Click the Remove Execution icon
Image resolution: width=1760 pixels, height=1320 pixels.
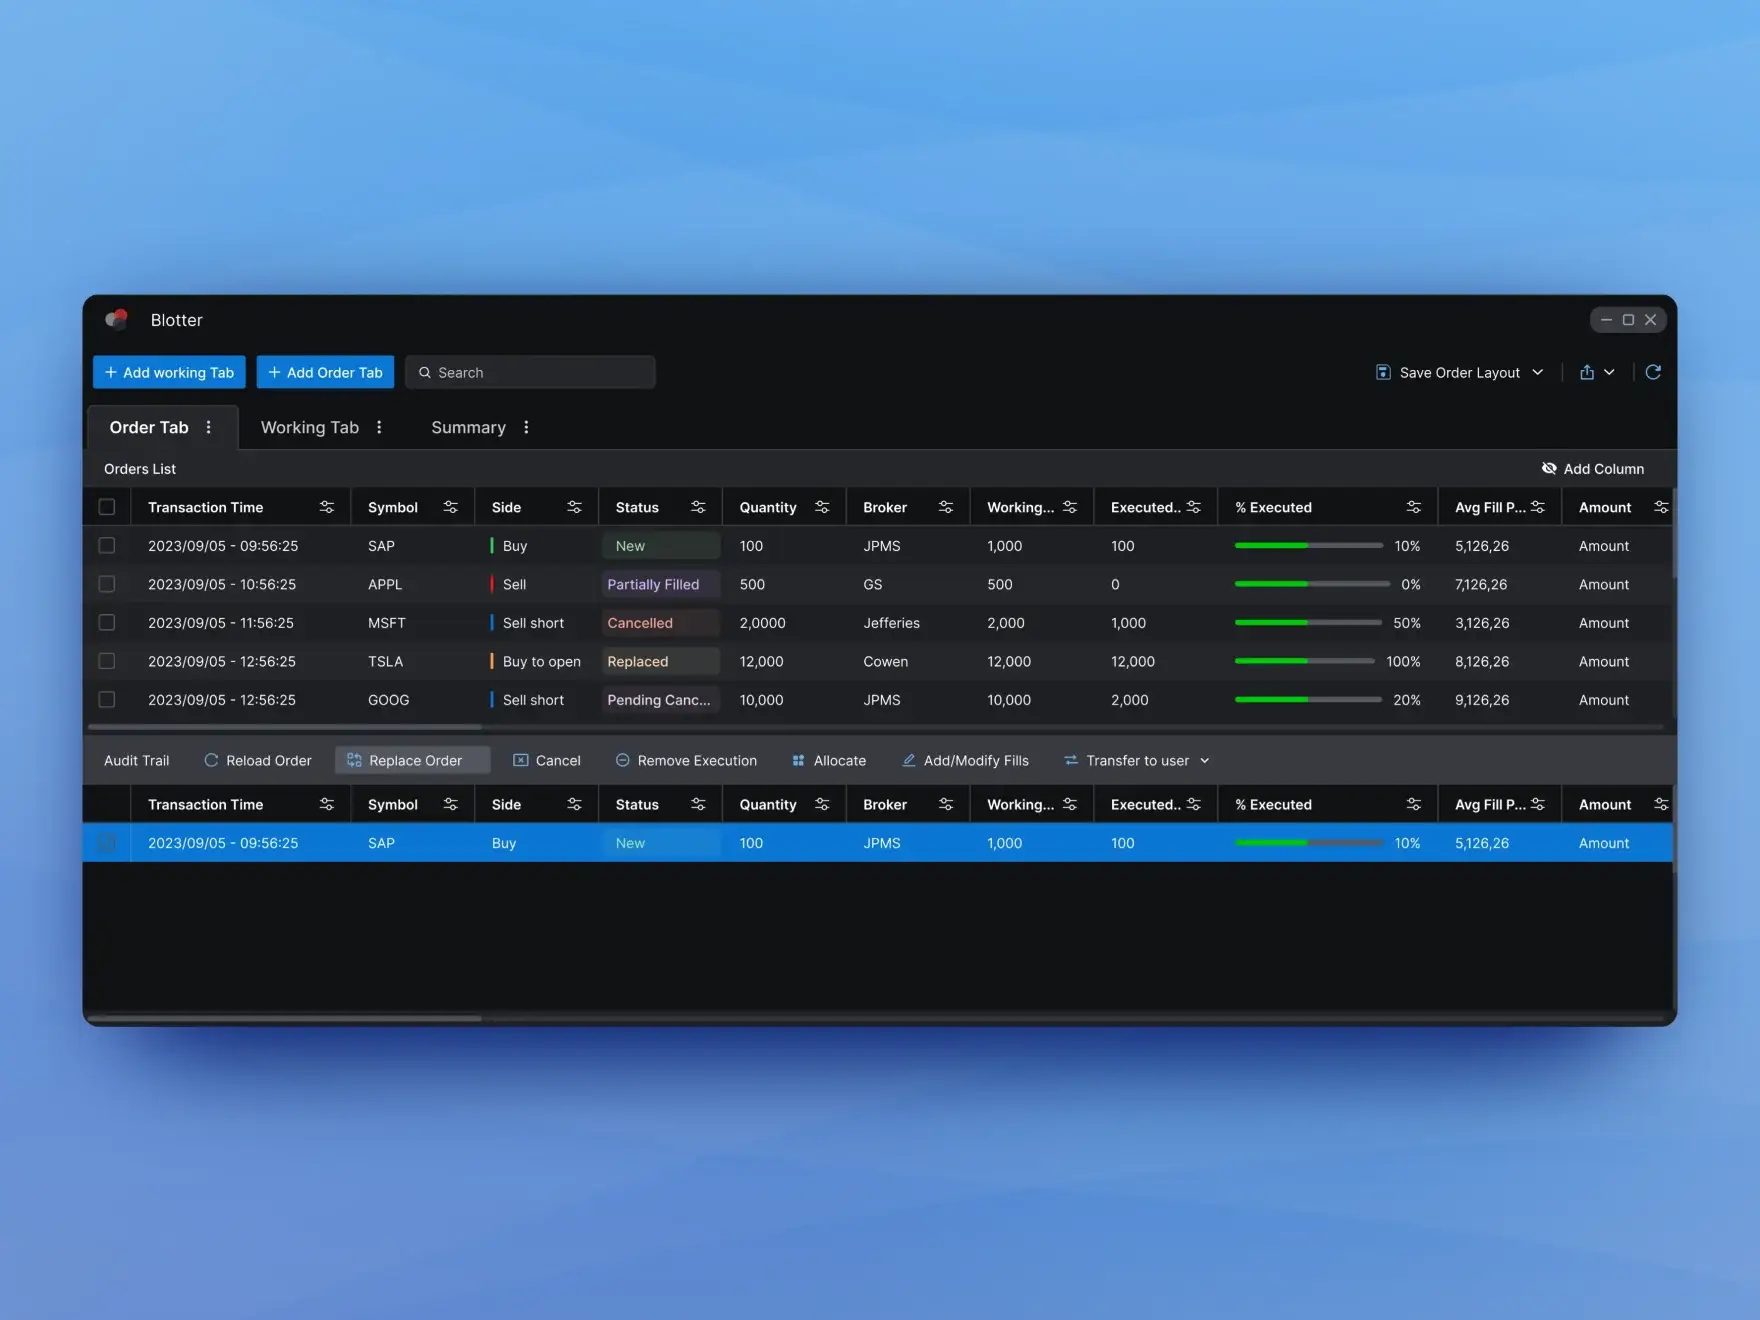coord(622,760)
